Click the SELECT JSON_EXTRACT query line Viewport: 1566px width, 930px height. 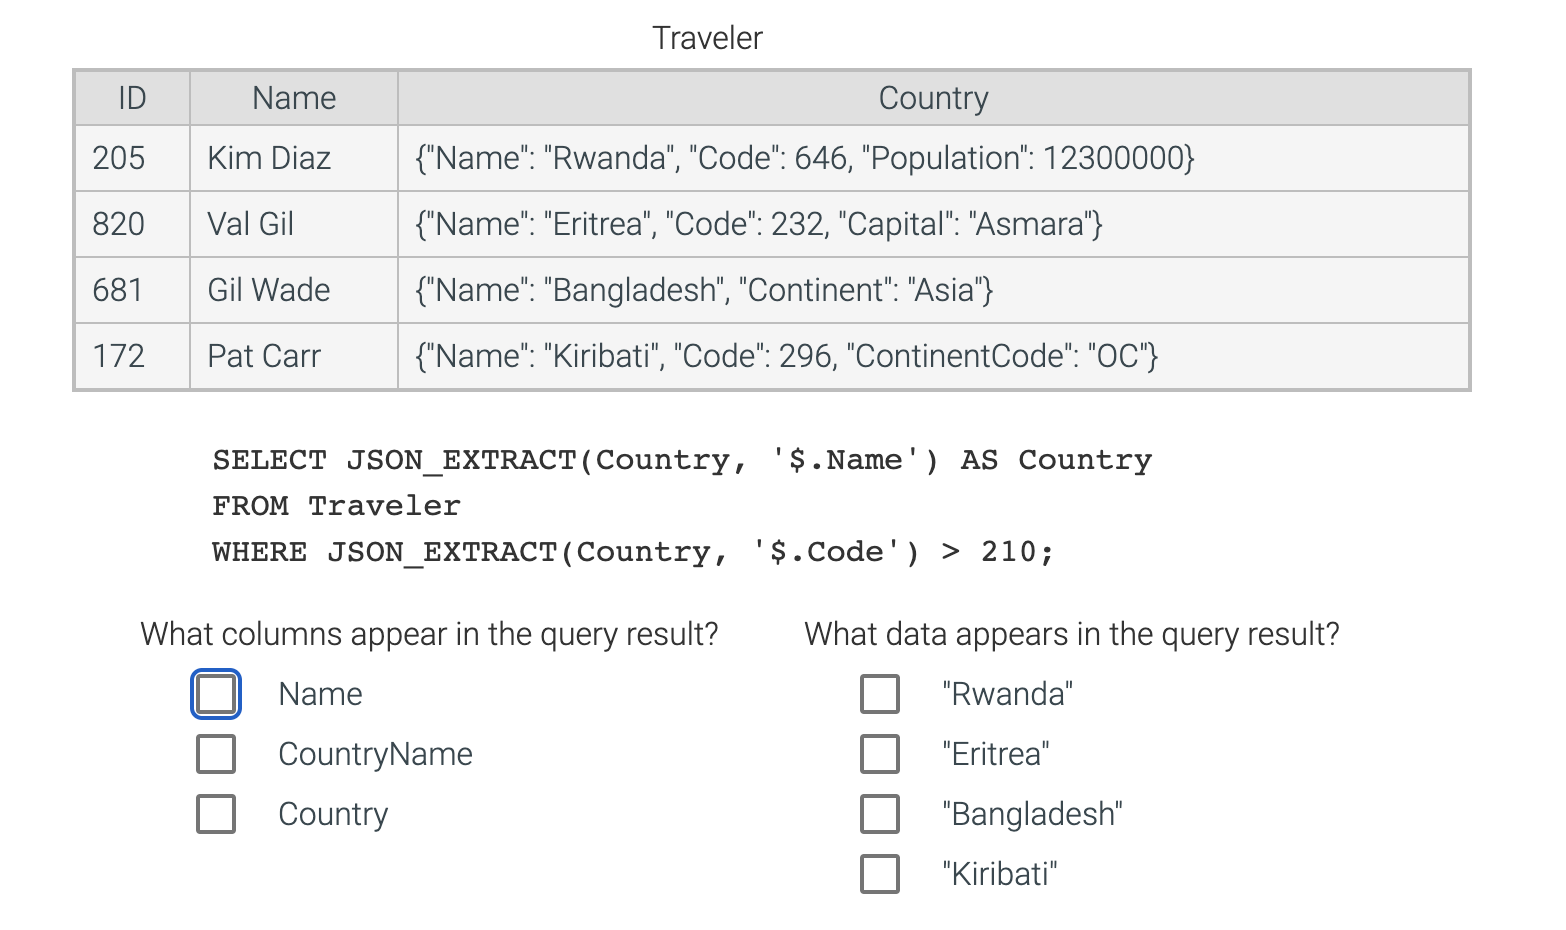coord(682,459)
